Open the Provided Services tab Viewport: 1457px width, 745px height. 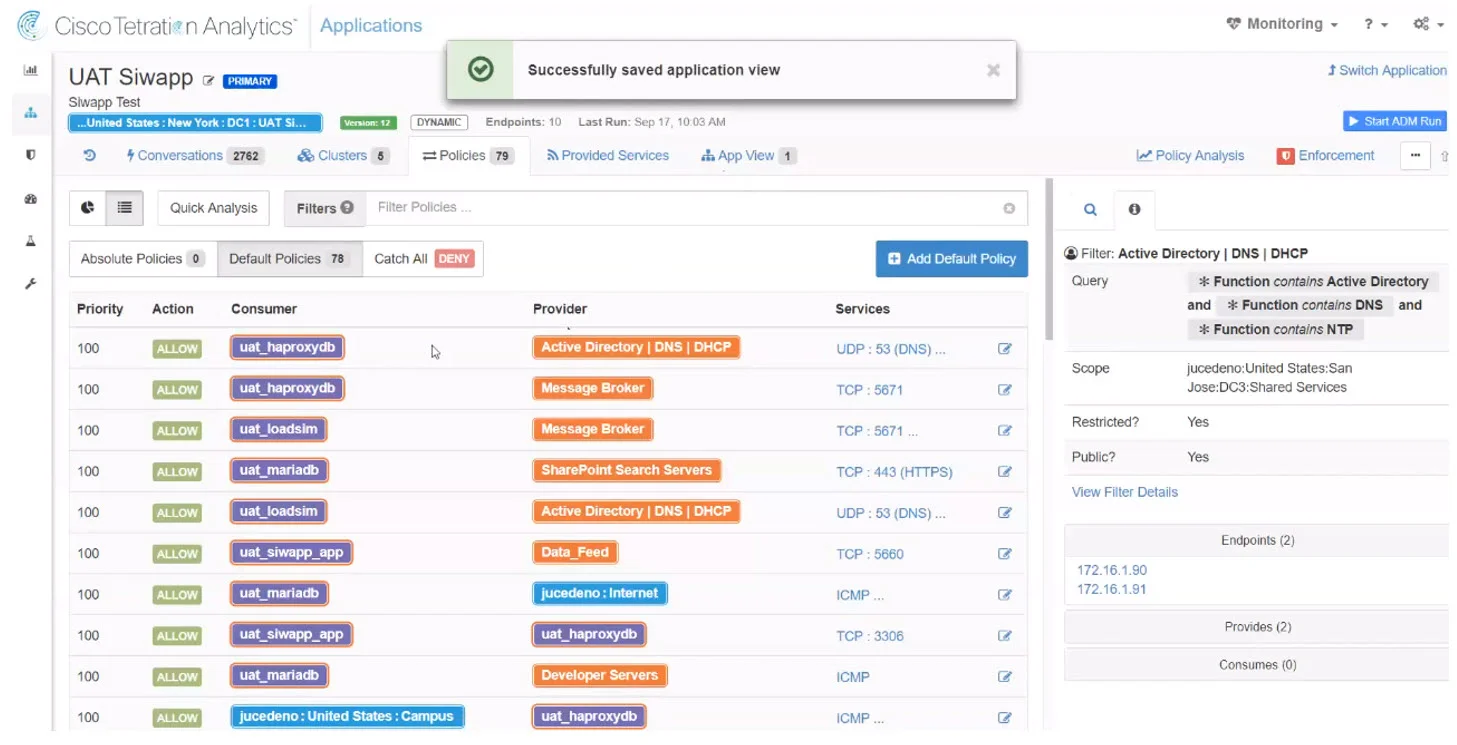coord(607,156)
